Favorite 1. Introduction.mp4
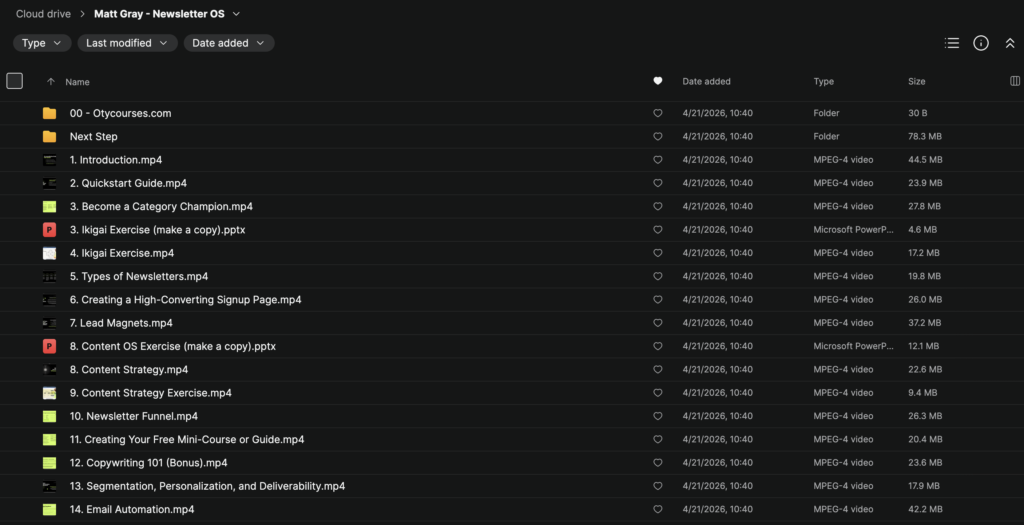1024x525 pixels. coord(658,160)
